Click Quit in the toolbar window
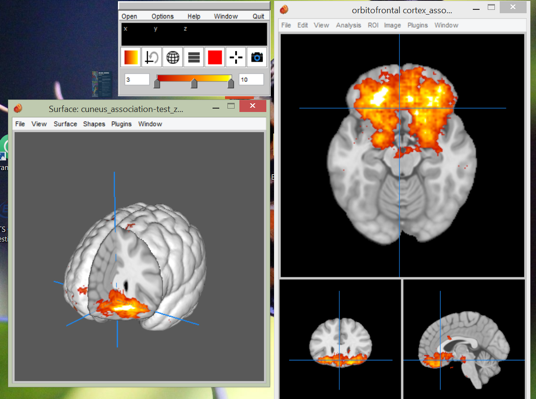Viewport: 536px width, 399px height. point(258,16)
